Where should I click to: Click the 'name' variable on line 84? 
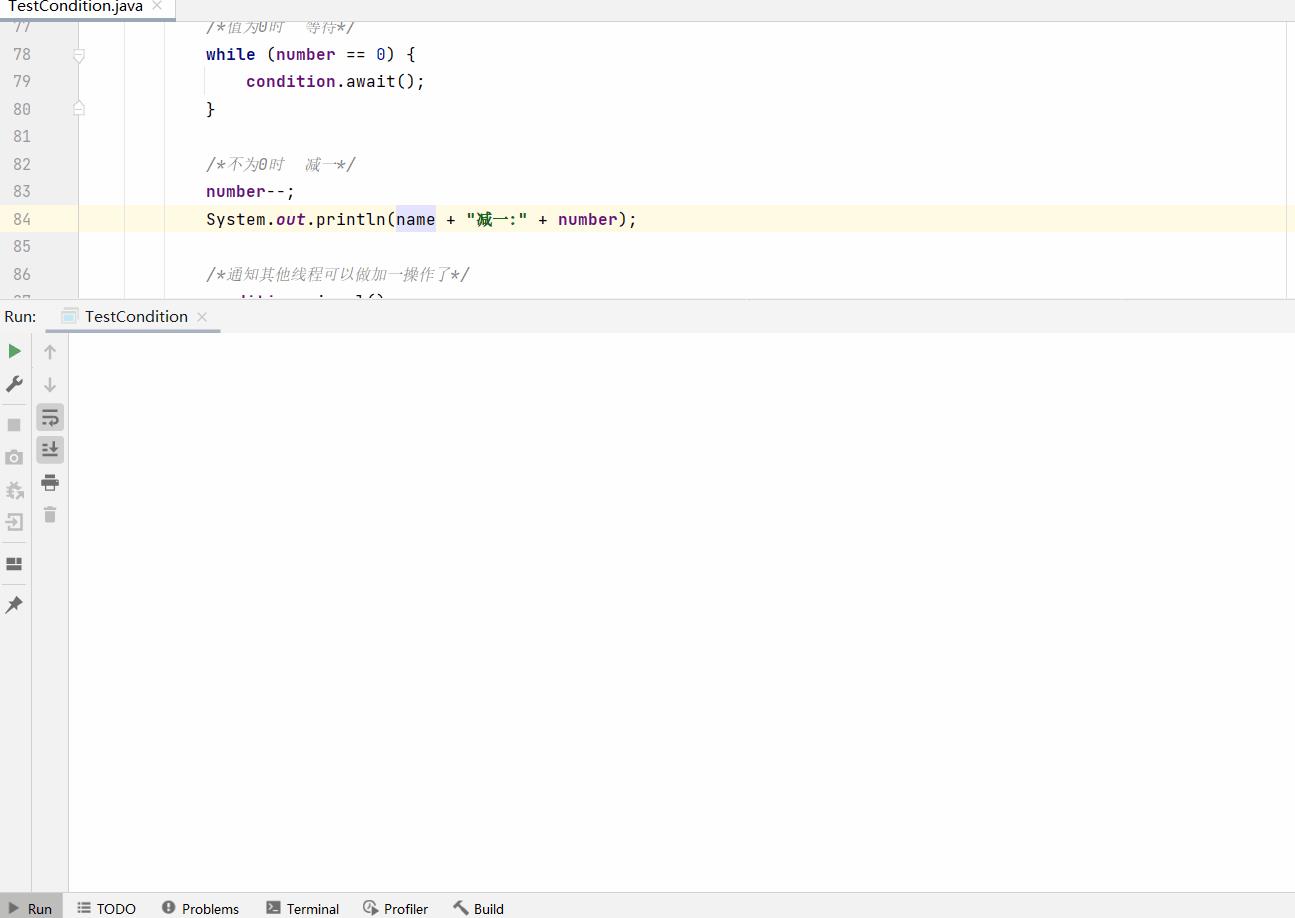click(416, 219)
